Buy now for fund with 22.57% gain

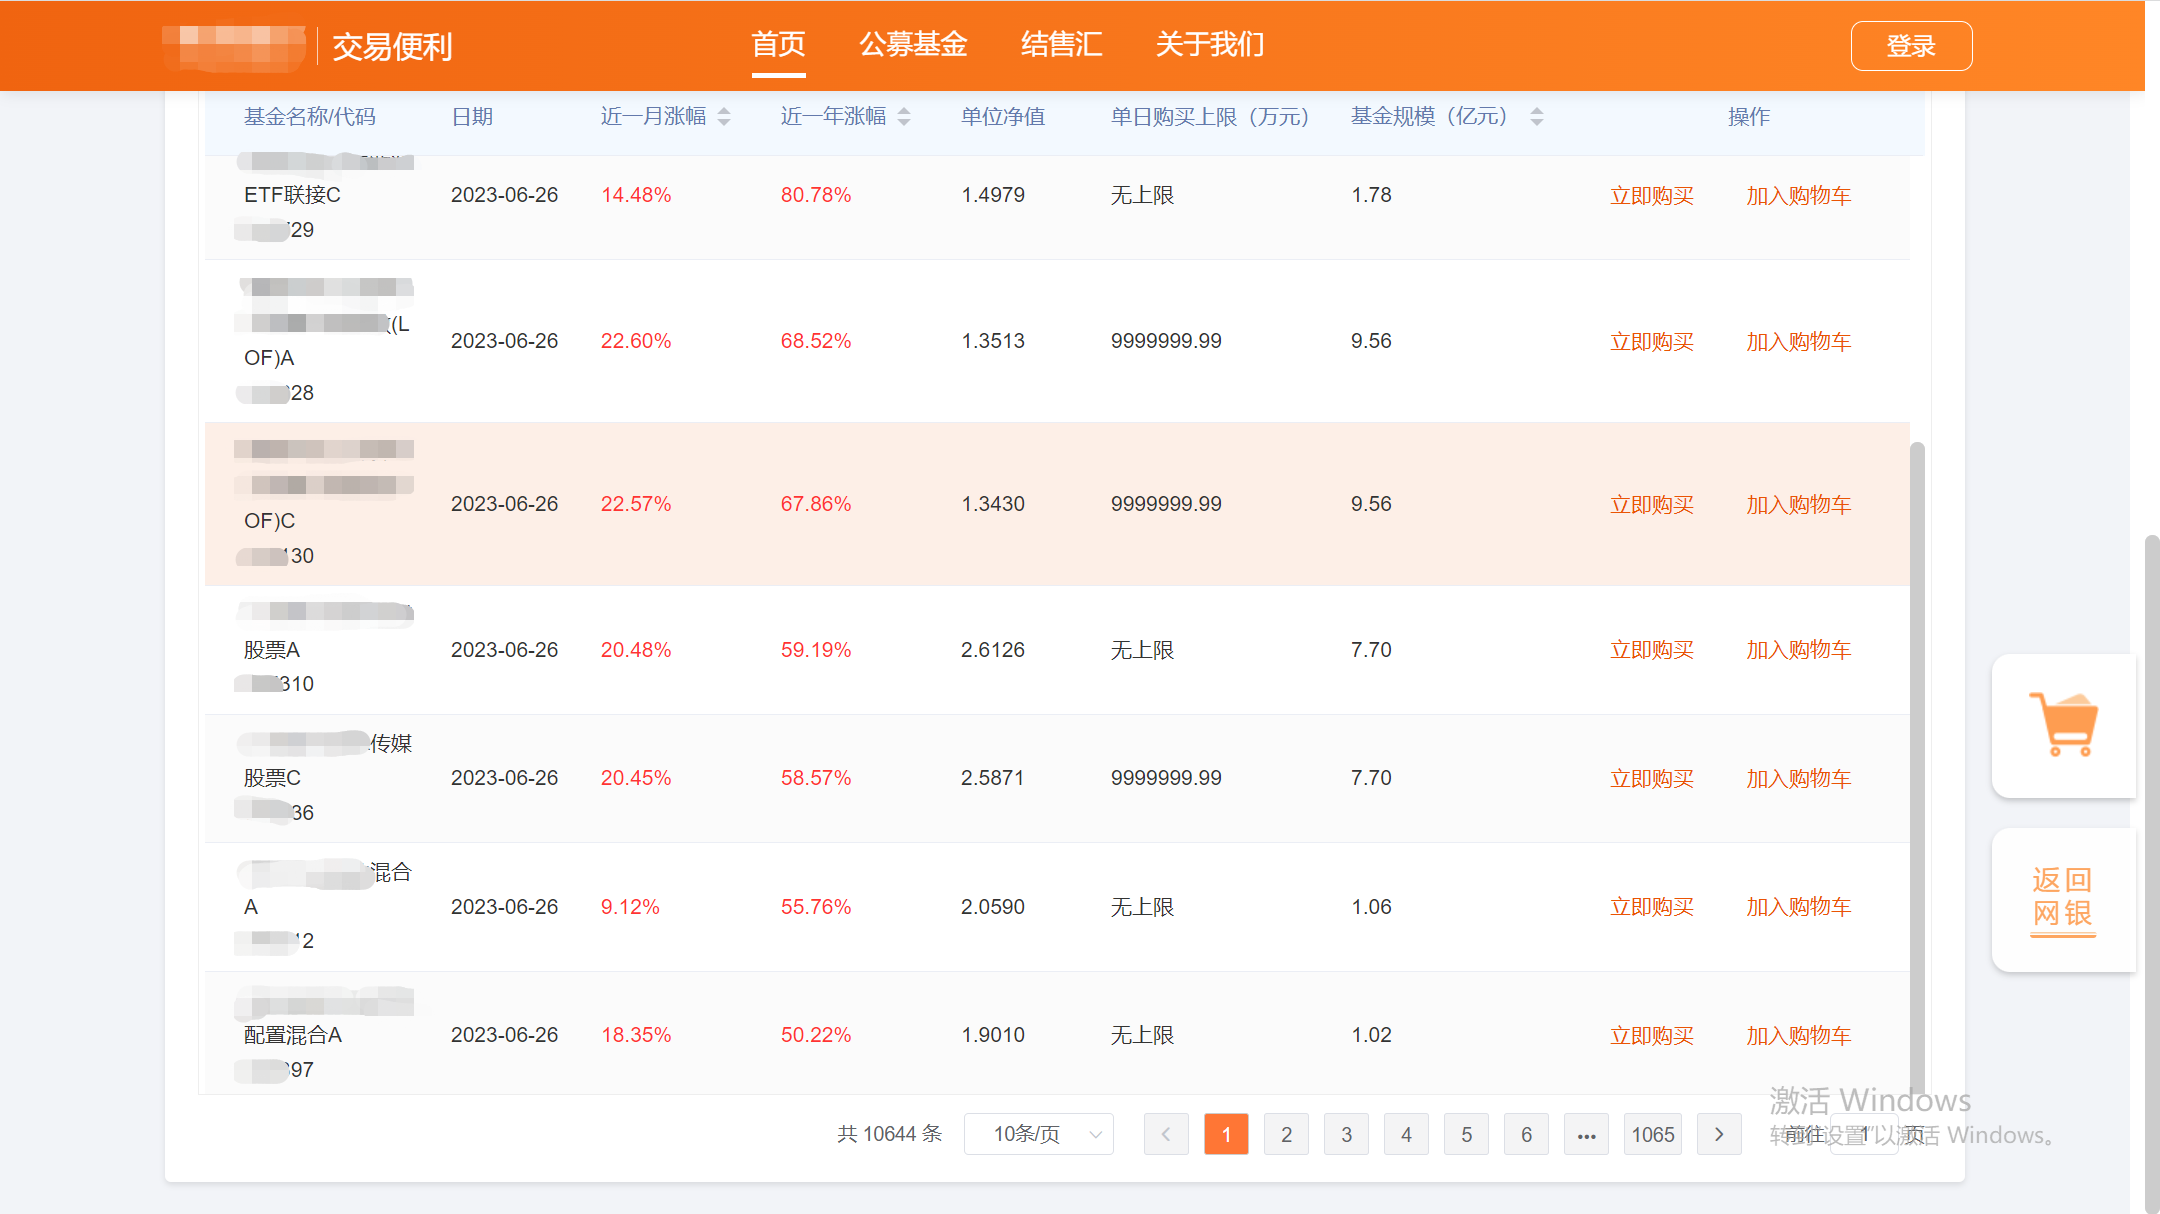(x=1652, y=505)
